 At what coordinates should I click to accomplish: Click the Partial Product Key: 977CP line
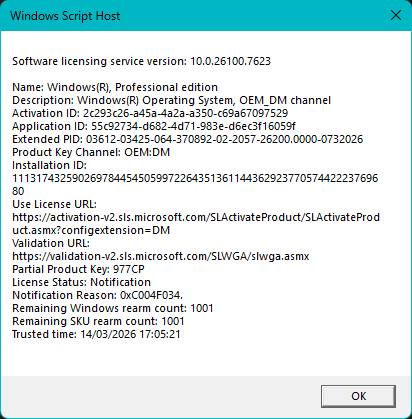[78, 269]
